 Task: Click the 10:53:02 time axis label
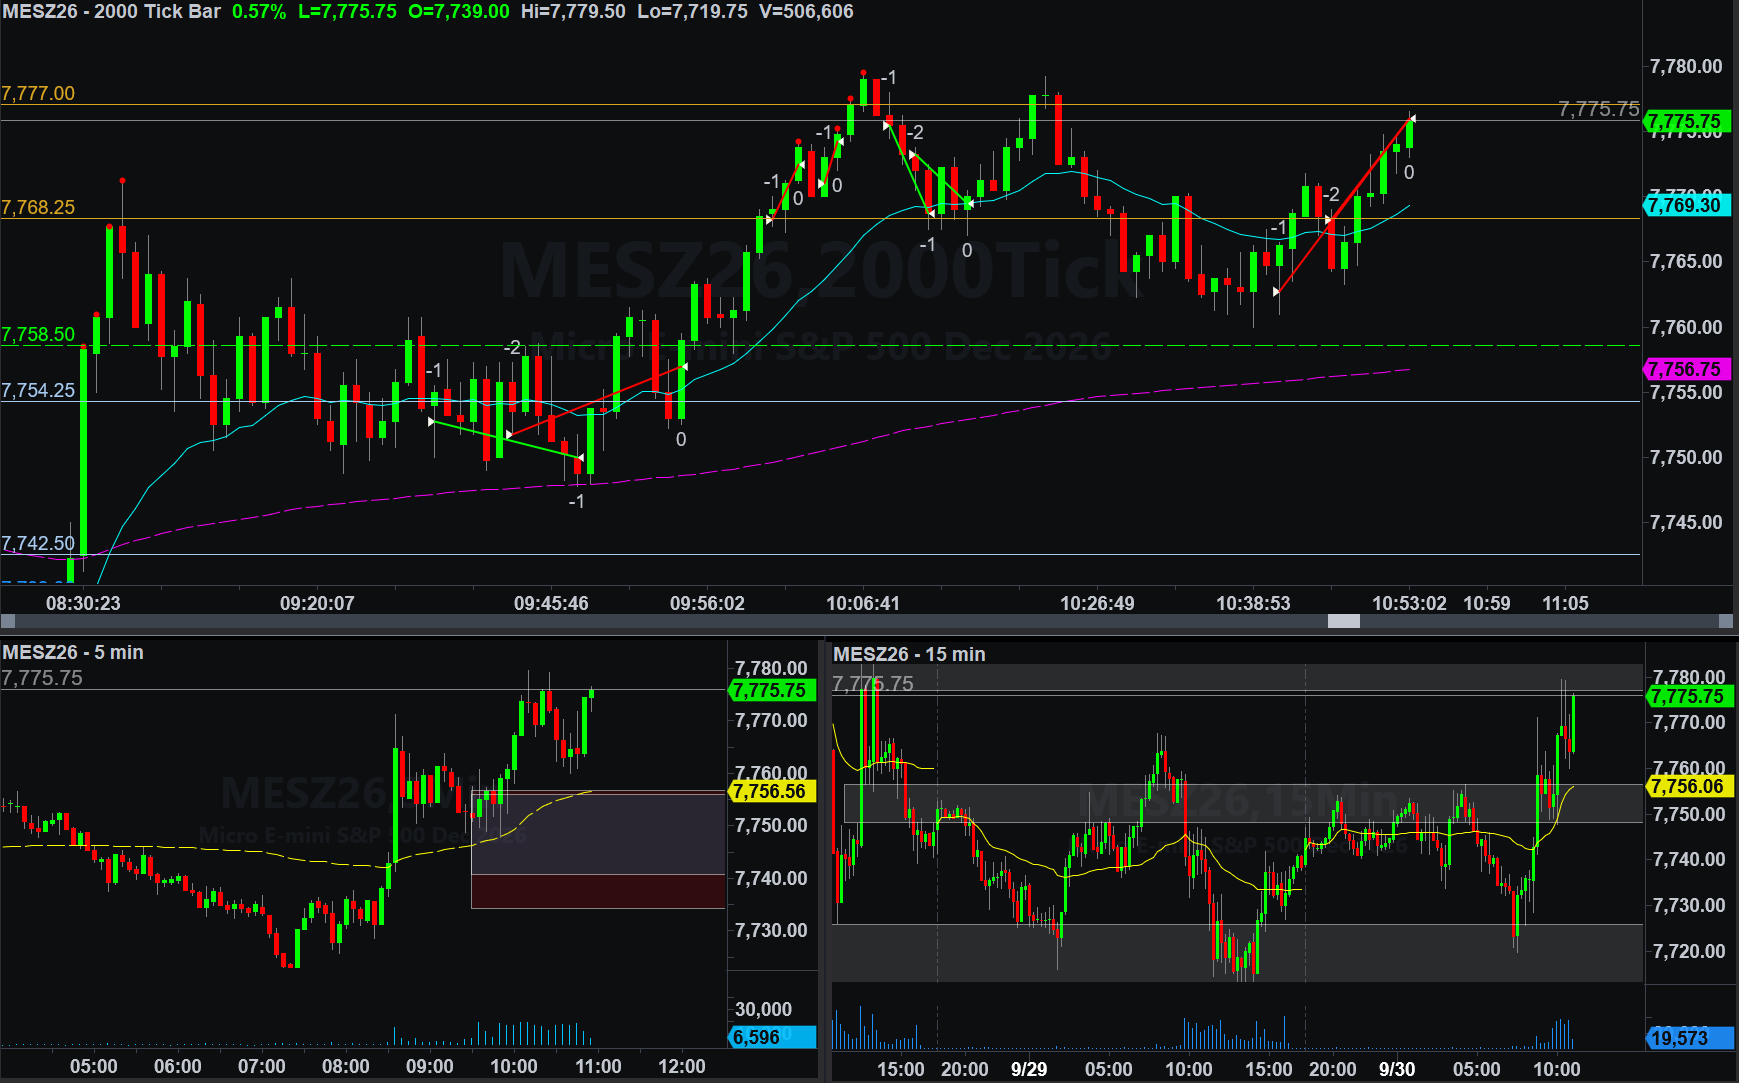tap(1409, 603)
